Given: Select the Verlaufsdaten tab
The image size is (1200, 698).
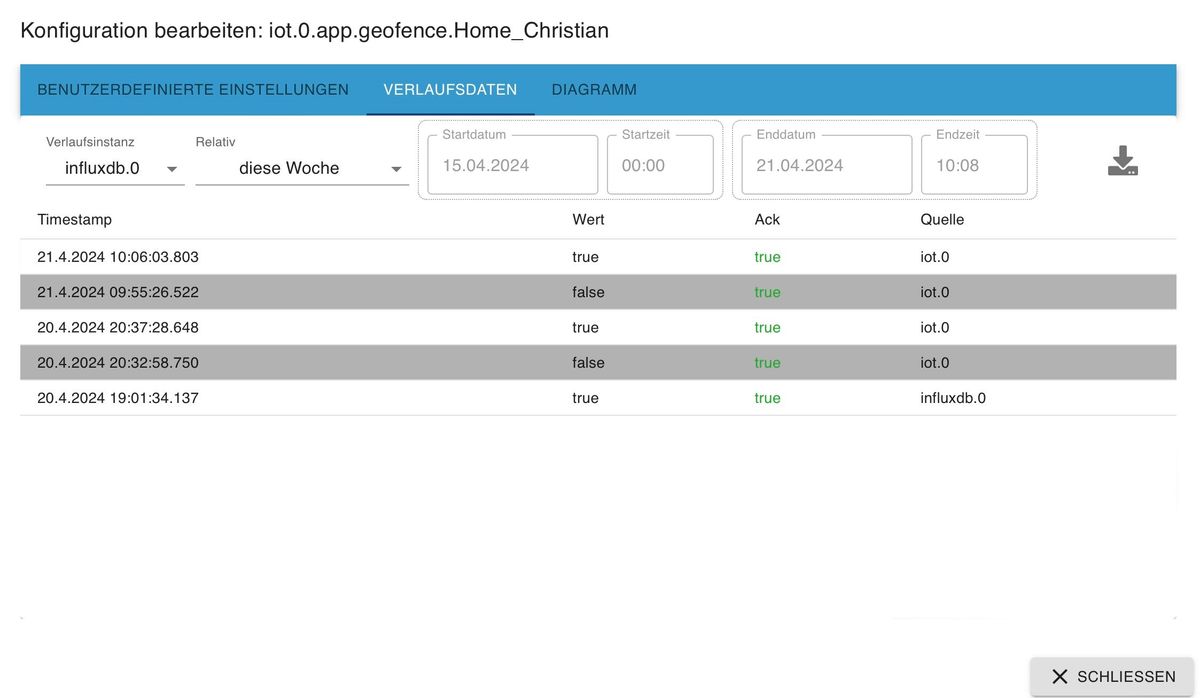Looking at the screenshot, I should [x=450, y=89].
